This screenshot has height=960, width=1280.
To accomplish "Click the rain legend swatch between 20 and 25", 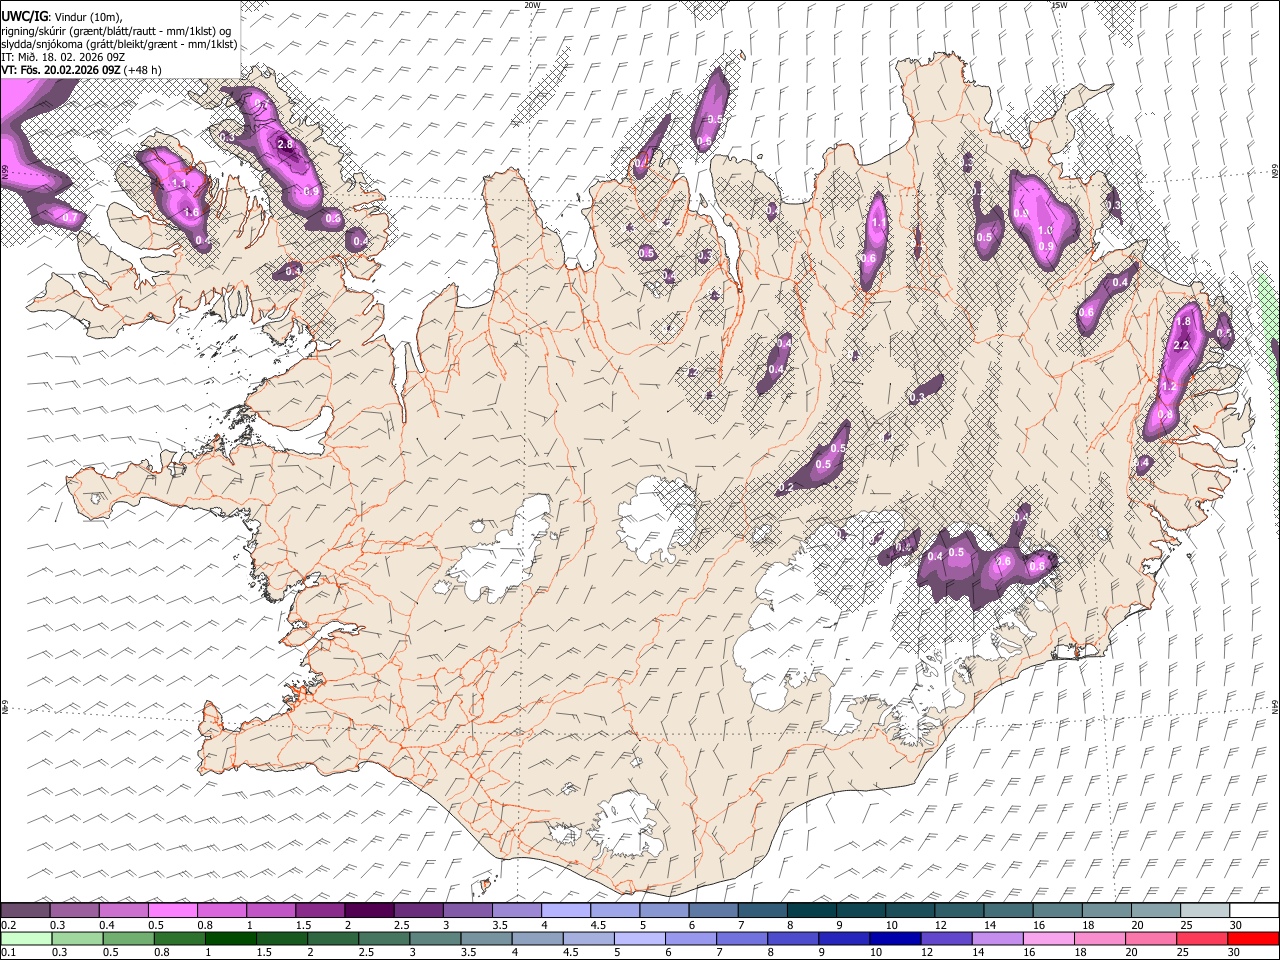I will [x=1151, y=938].
